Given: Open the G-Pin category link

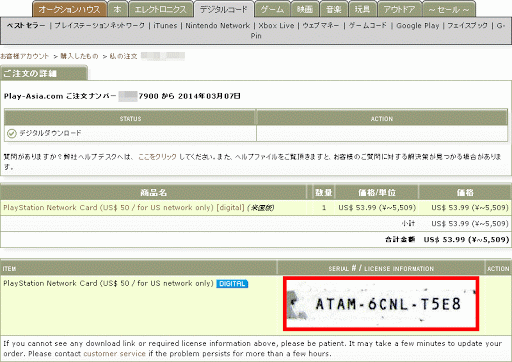Looking at the screenshot, I should [501, 25].
